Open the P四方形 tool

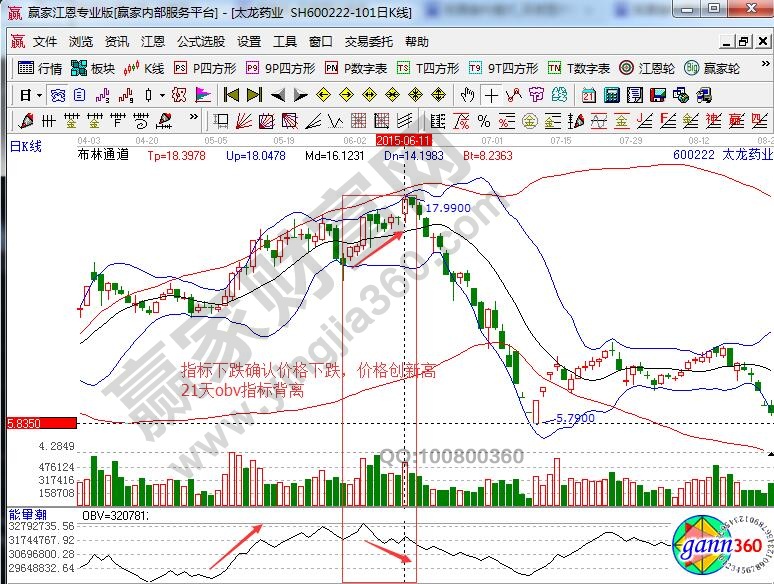point(205,68)
